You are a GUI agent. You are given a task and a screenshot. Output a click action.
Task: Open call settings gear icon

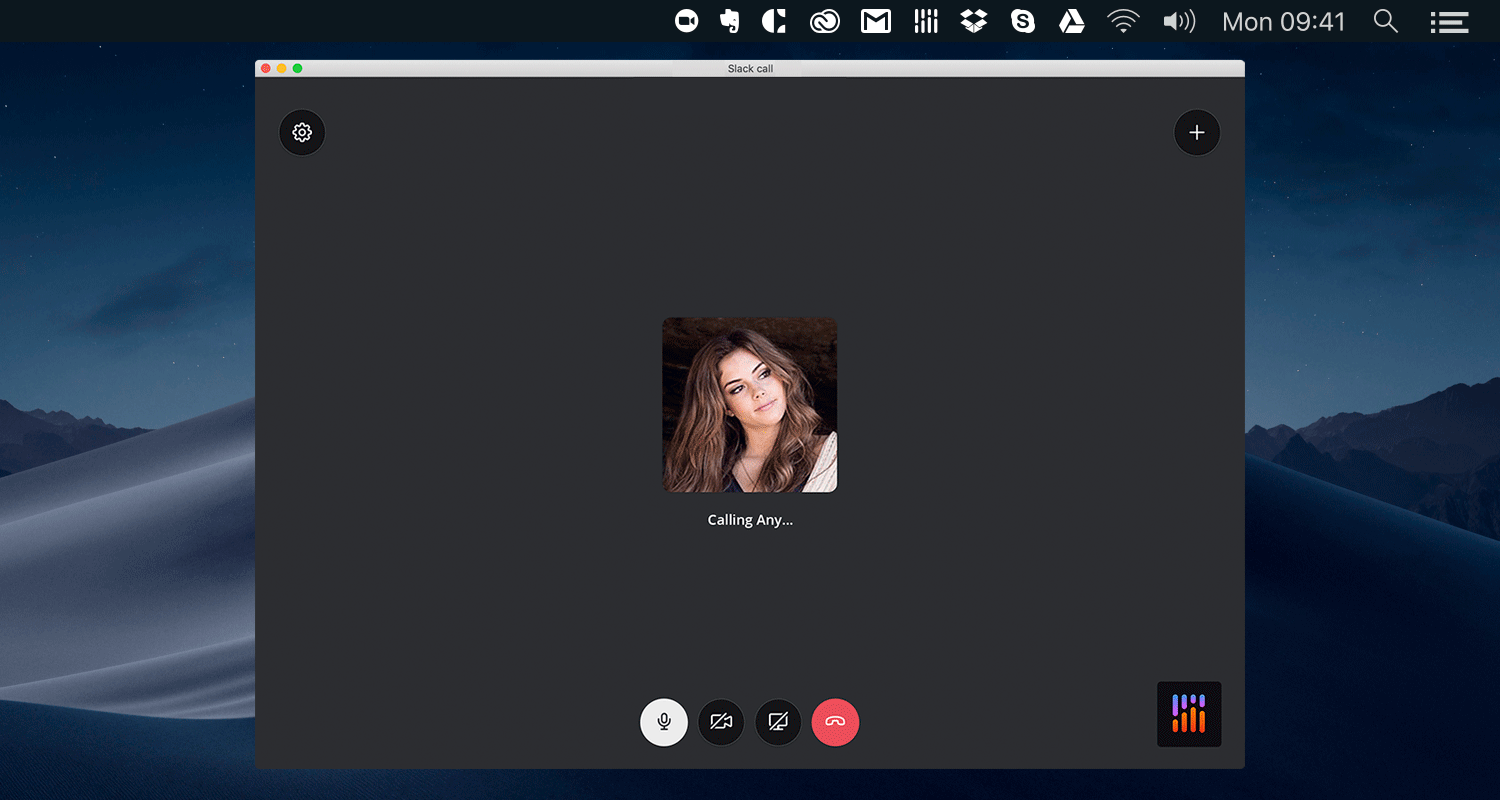click(x=302, y=132)
